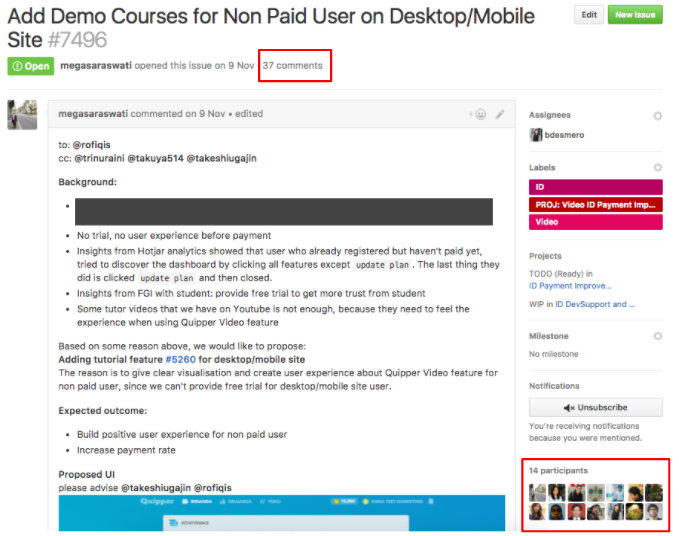Click the @rofiqis mention after 'to:'

(x=91, y=145)
